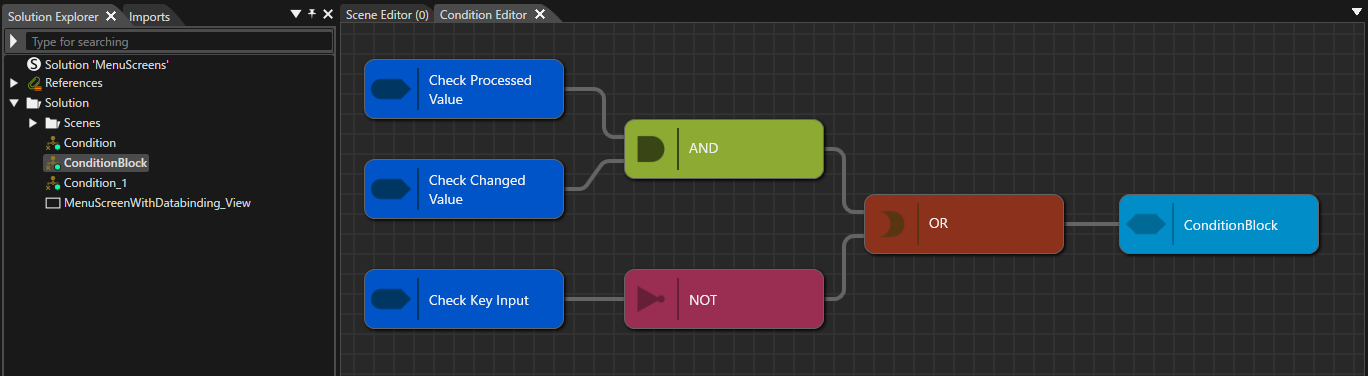1368x376 pixels.
Task: Click the 'Type for searching' input field
Action: pyautogui.click(x=179, y=42)
